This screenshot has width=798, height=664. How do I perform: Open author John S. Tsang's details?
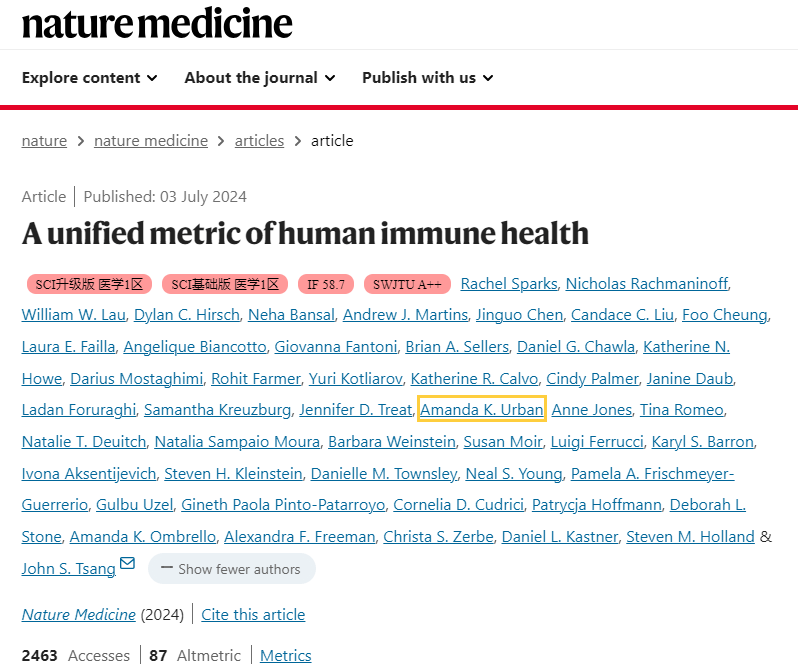point(68,569)
